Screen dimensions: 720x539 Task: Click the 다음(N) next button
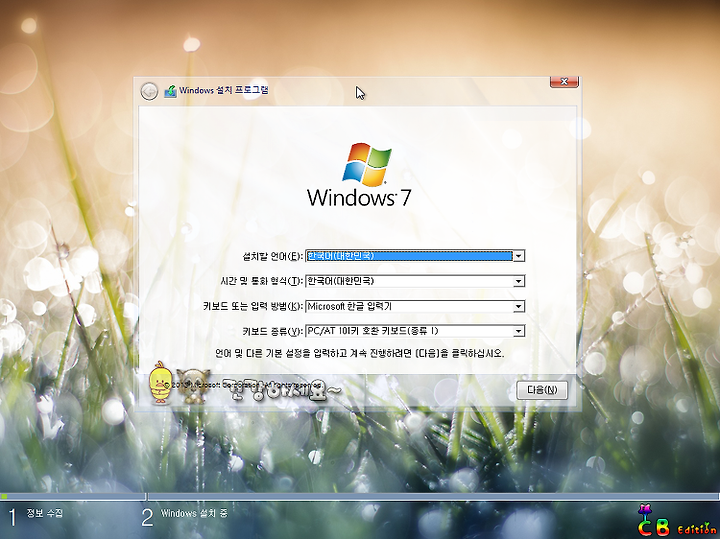click(542, 390)
